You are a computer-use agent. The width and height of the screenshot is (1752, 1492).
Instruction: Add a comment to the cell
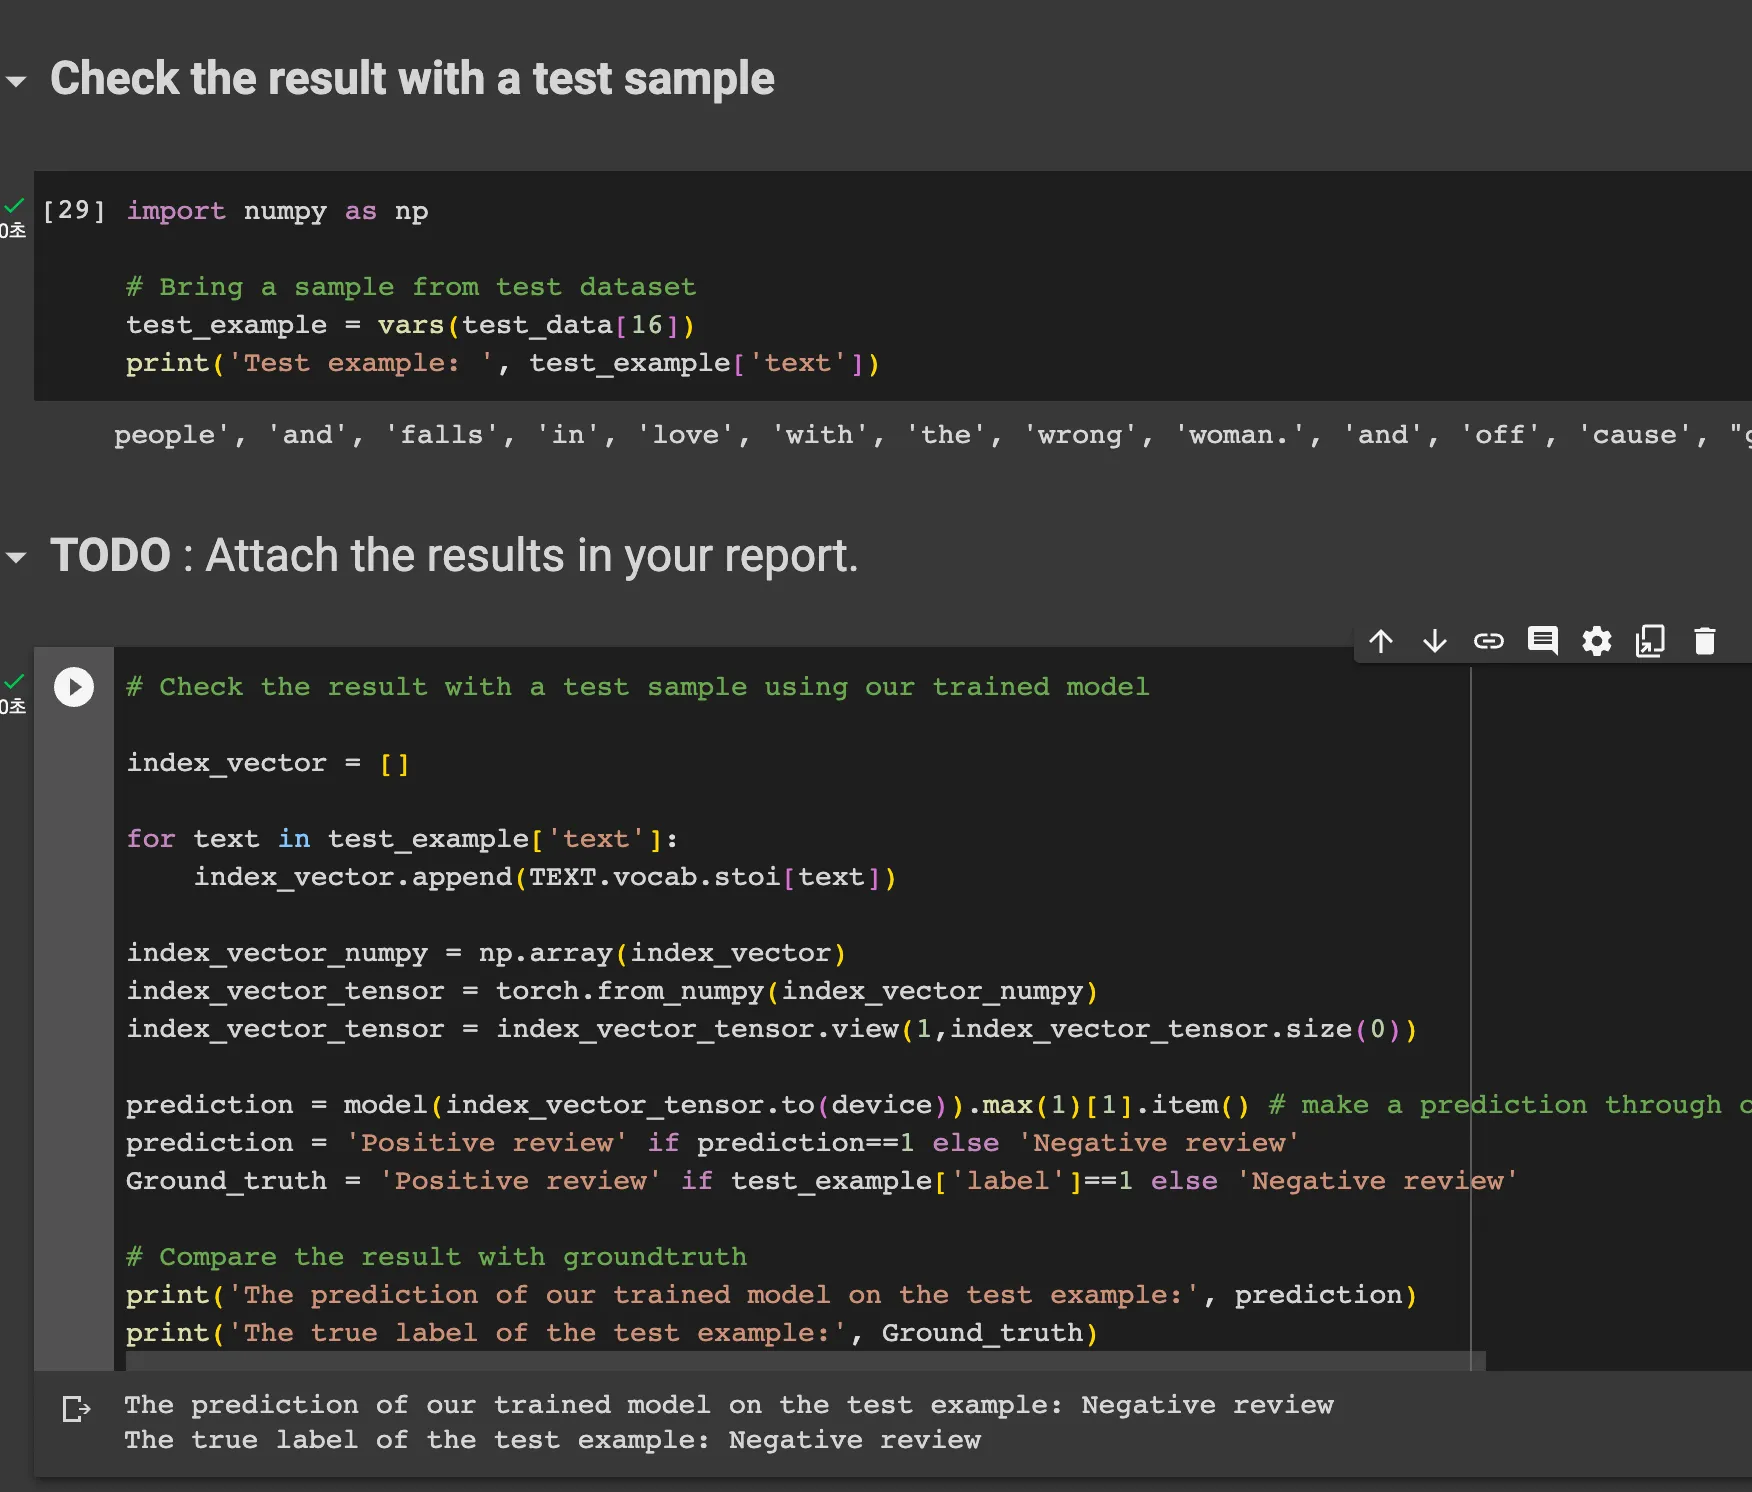(x=1543, y=641)
